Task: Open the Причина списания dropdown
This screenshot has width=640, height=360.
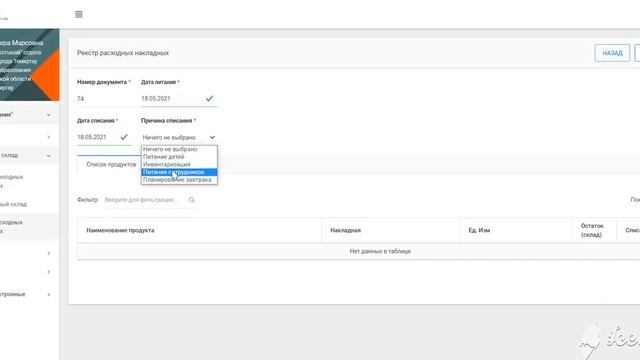Action: (x=179, y=138)
